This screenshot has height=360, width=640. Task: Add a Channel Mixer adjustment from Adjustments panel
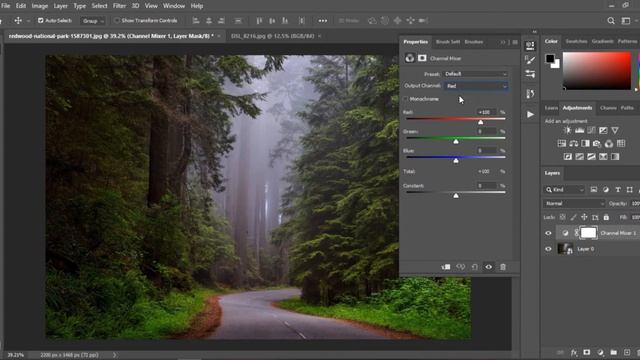[x=609, y=144]
